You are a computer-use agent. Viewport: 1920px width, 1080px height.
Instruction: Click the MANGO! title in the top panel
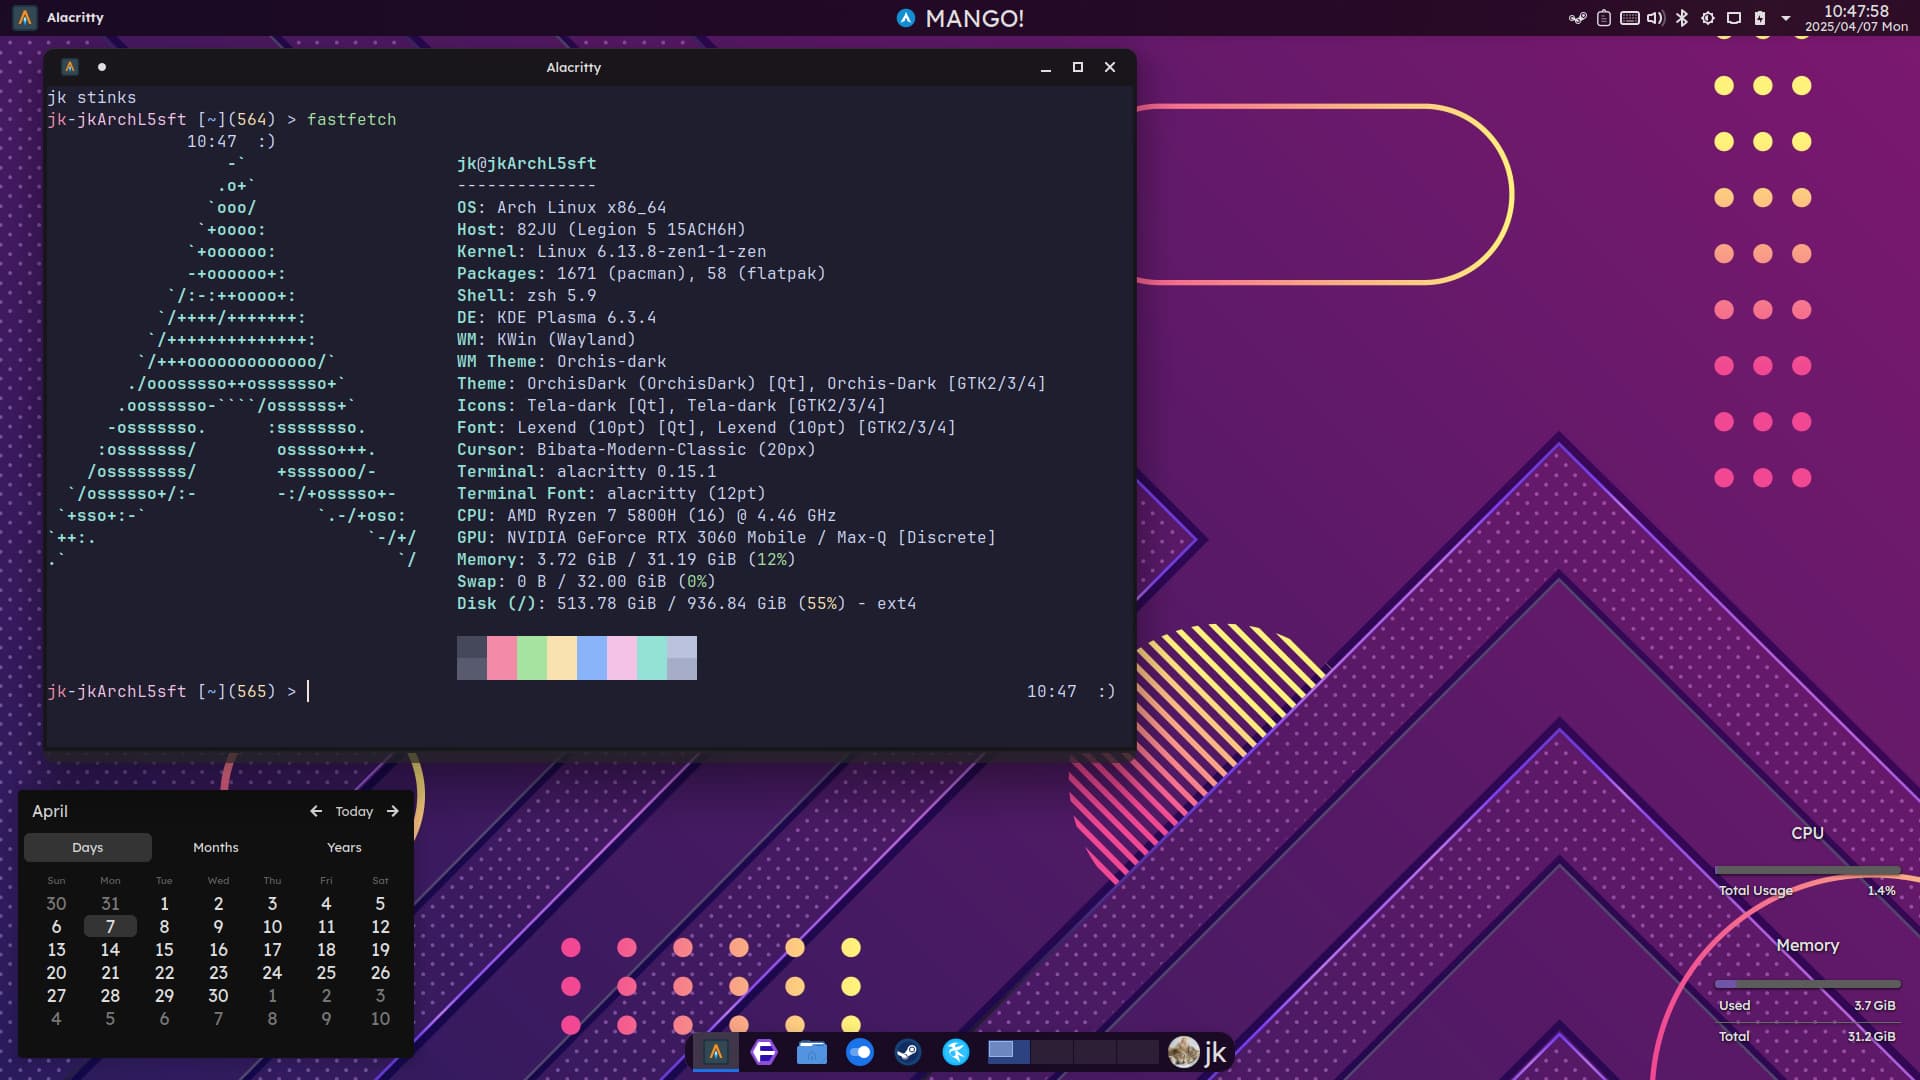coord(975,18)
